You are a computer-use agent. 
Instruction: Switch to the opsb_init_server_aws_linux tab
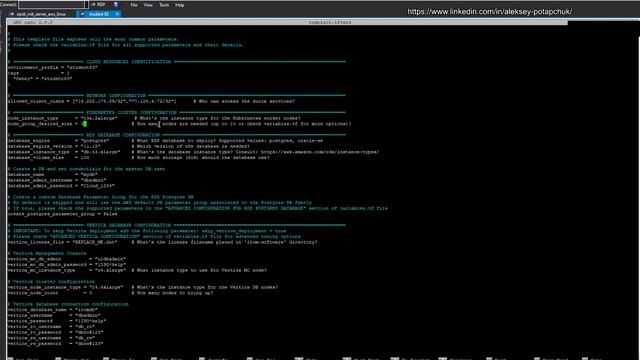pos(41,14)
